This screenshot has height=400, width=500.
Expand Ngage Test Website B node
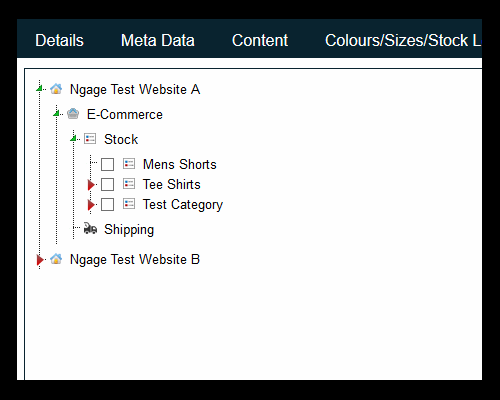40,260
